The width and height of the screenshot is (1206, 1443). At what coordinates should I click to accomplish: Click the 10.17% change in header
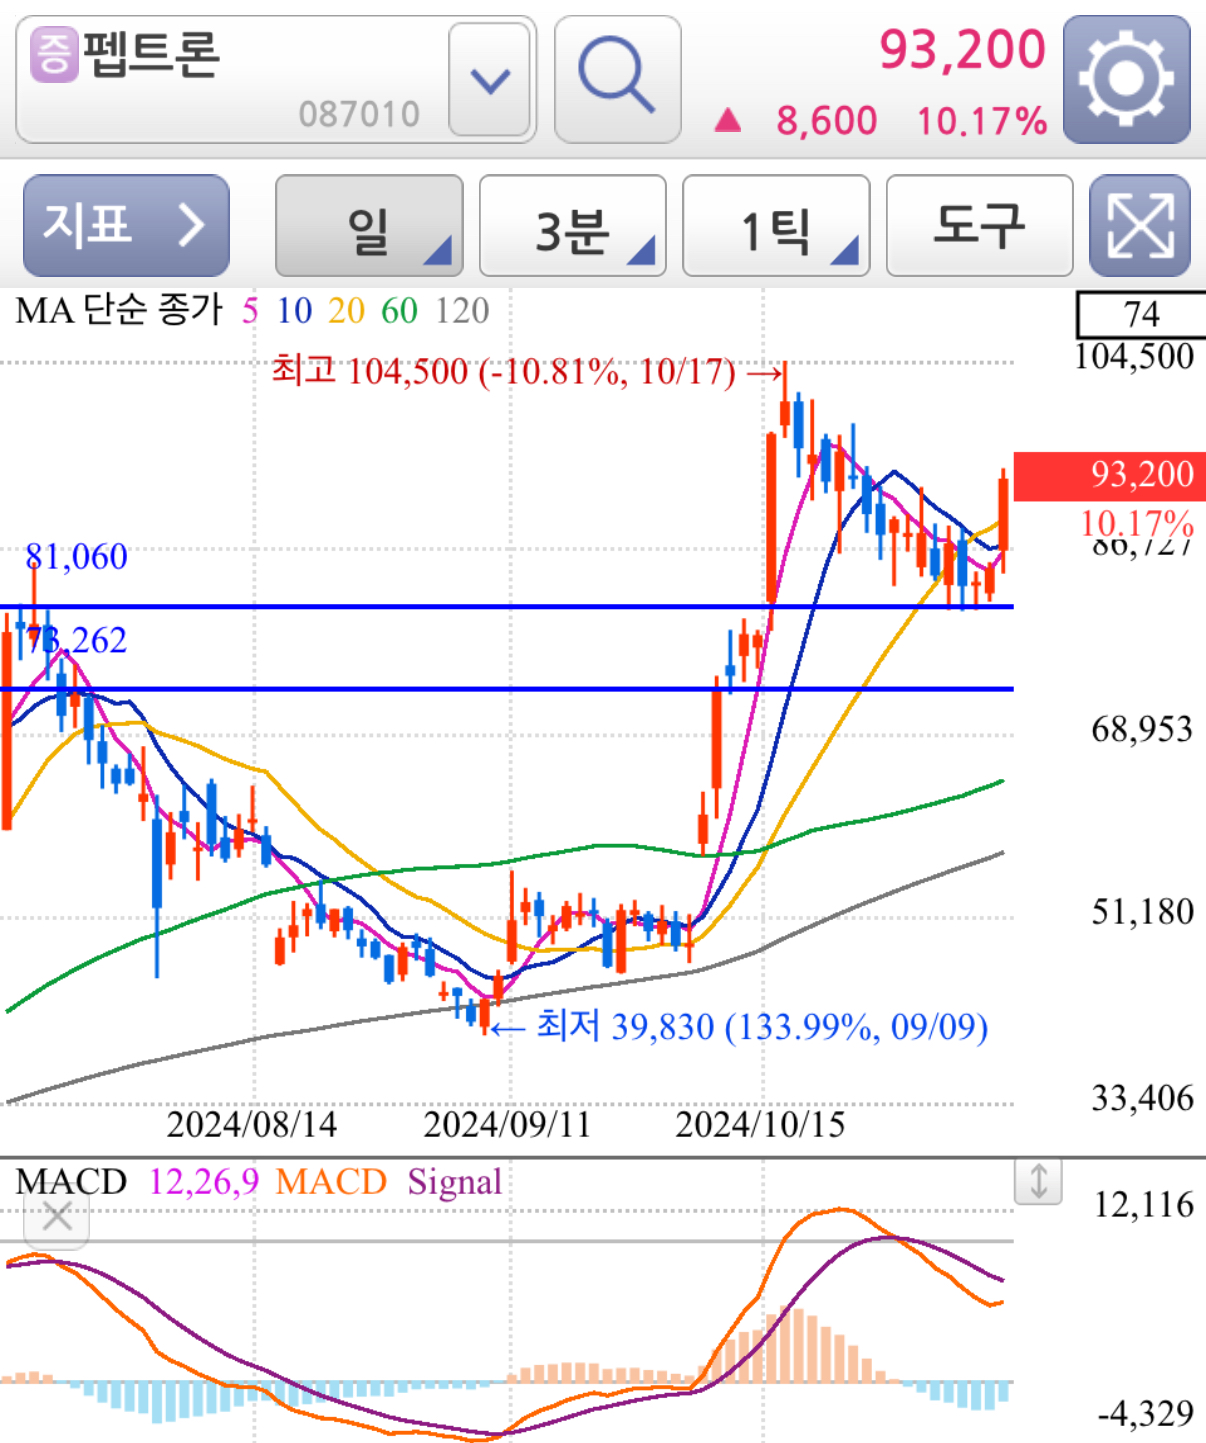click(982, 121)
